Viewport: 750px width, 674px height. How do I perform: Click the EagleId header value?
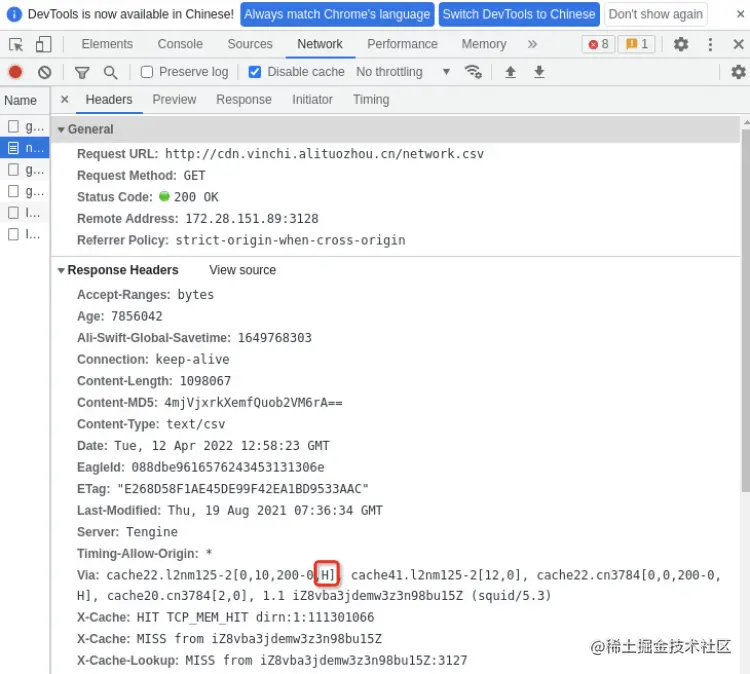point(228,467)
